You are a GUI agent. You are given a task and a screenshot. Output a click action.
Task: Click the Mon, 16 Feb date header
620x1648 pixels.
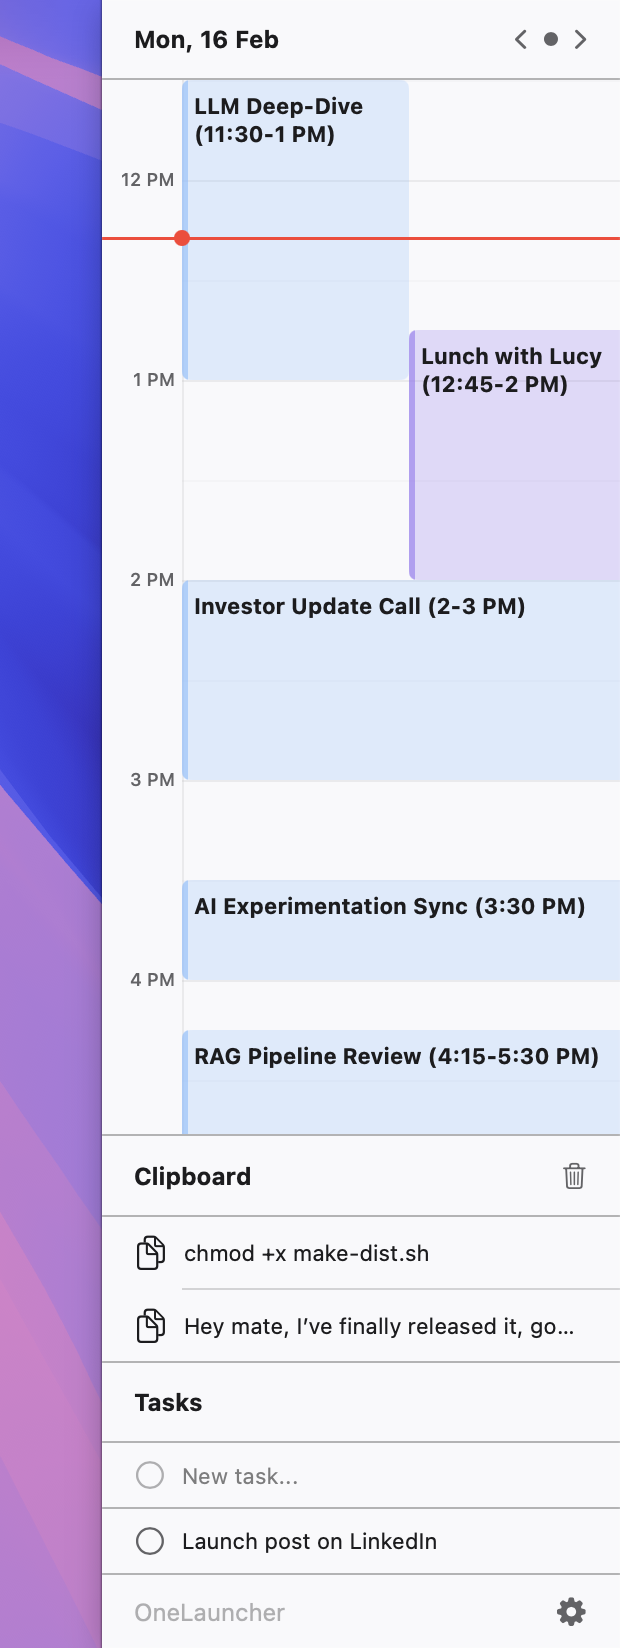207,40
